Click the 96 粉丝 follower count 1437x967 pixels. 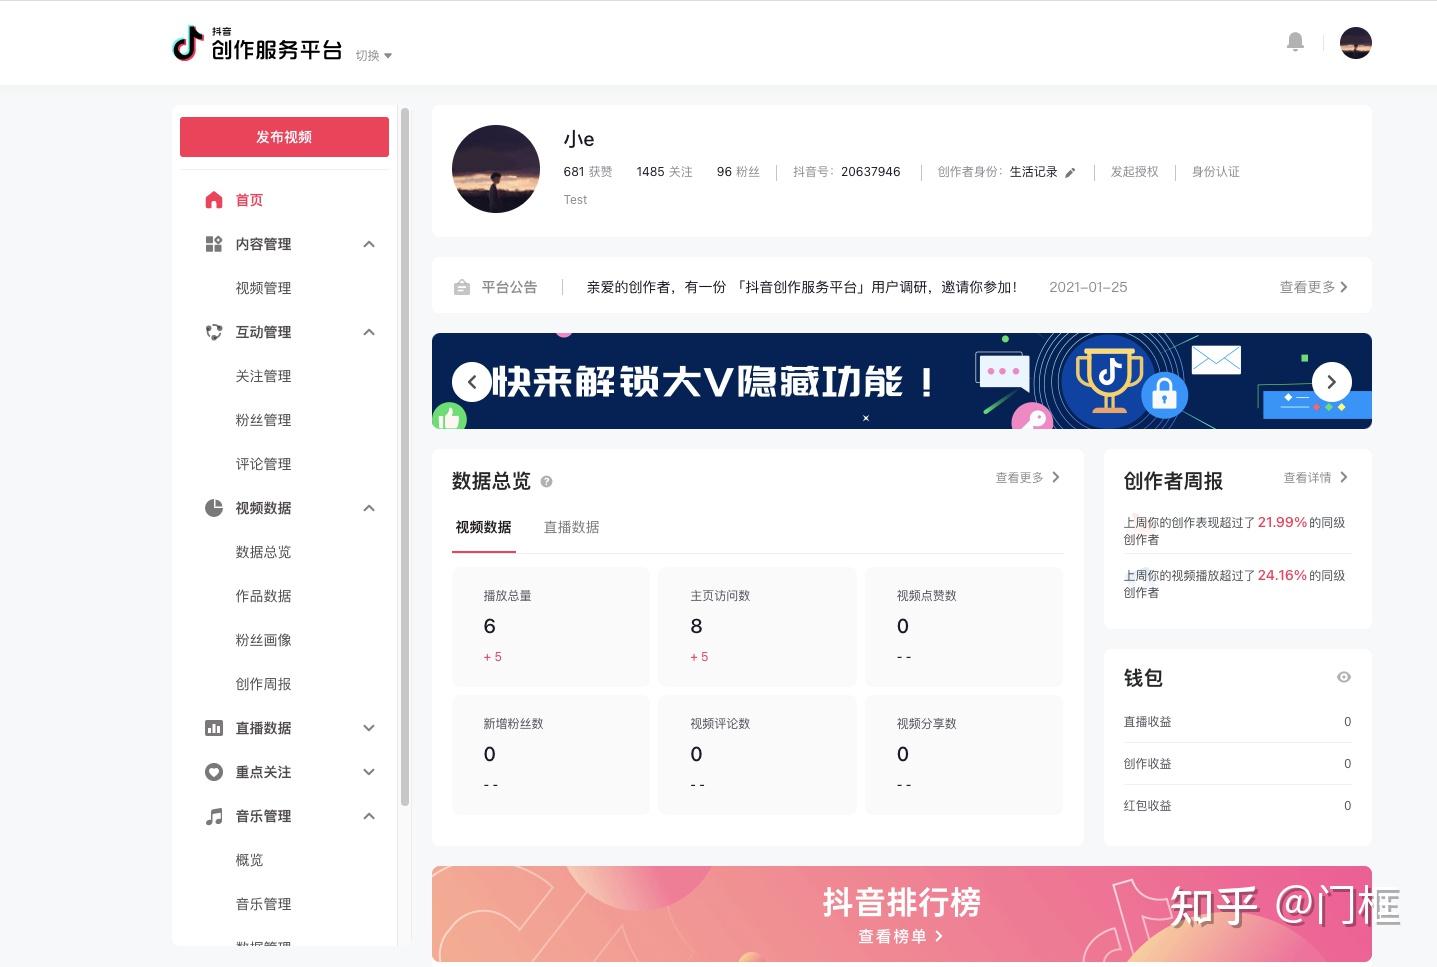pyautogui.click(x=738, y=172)
